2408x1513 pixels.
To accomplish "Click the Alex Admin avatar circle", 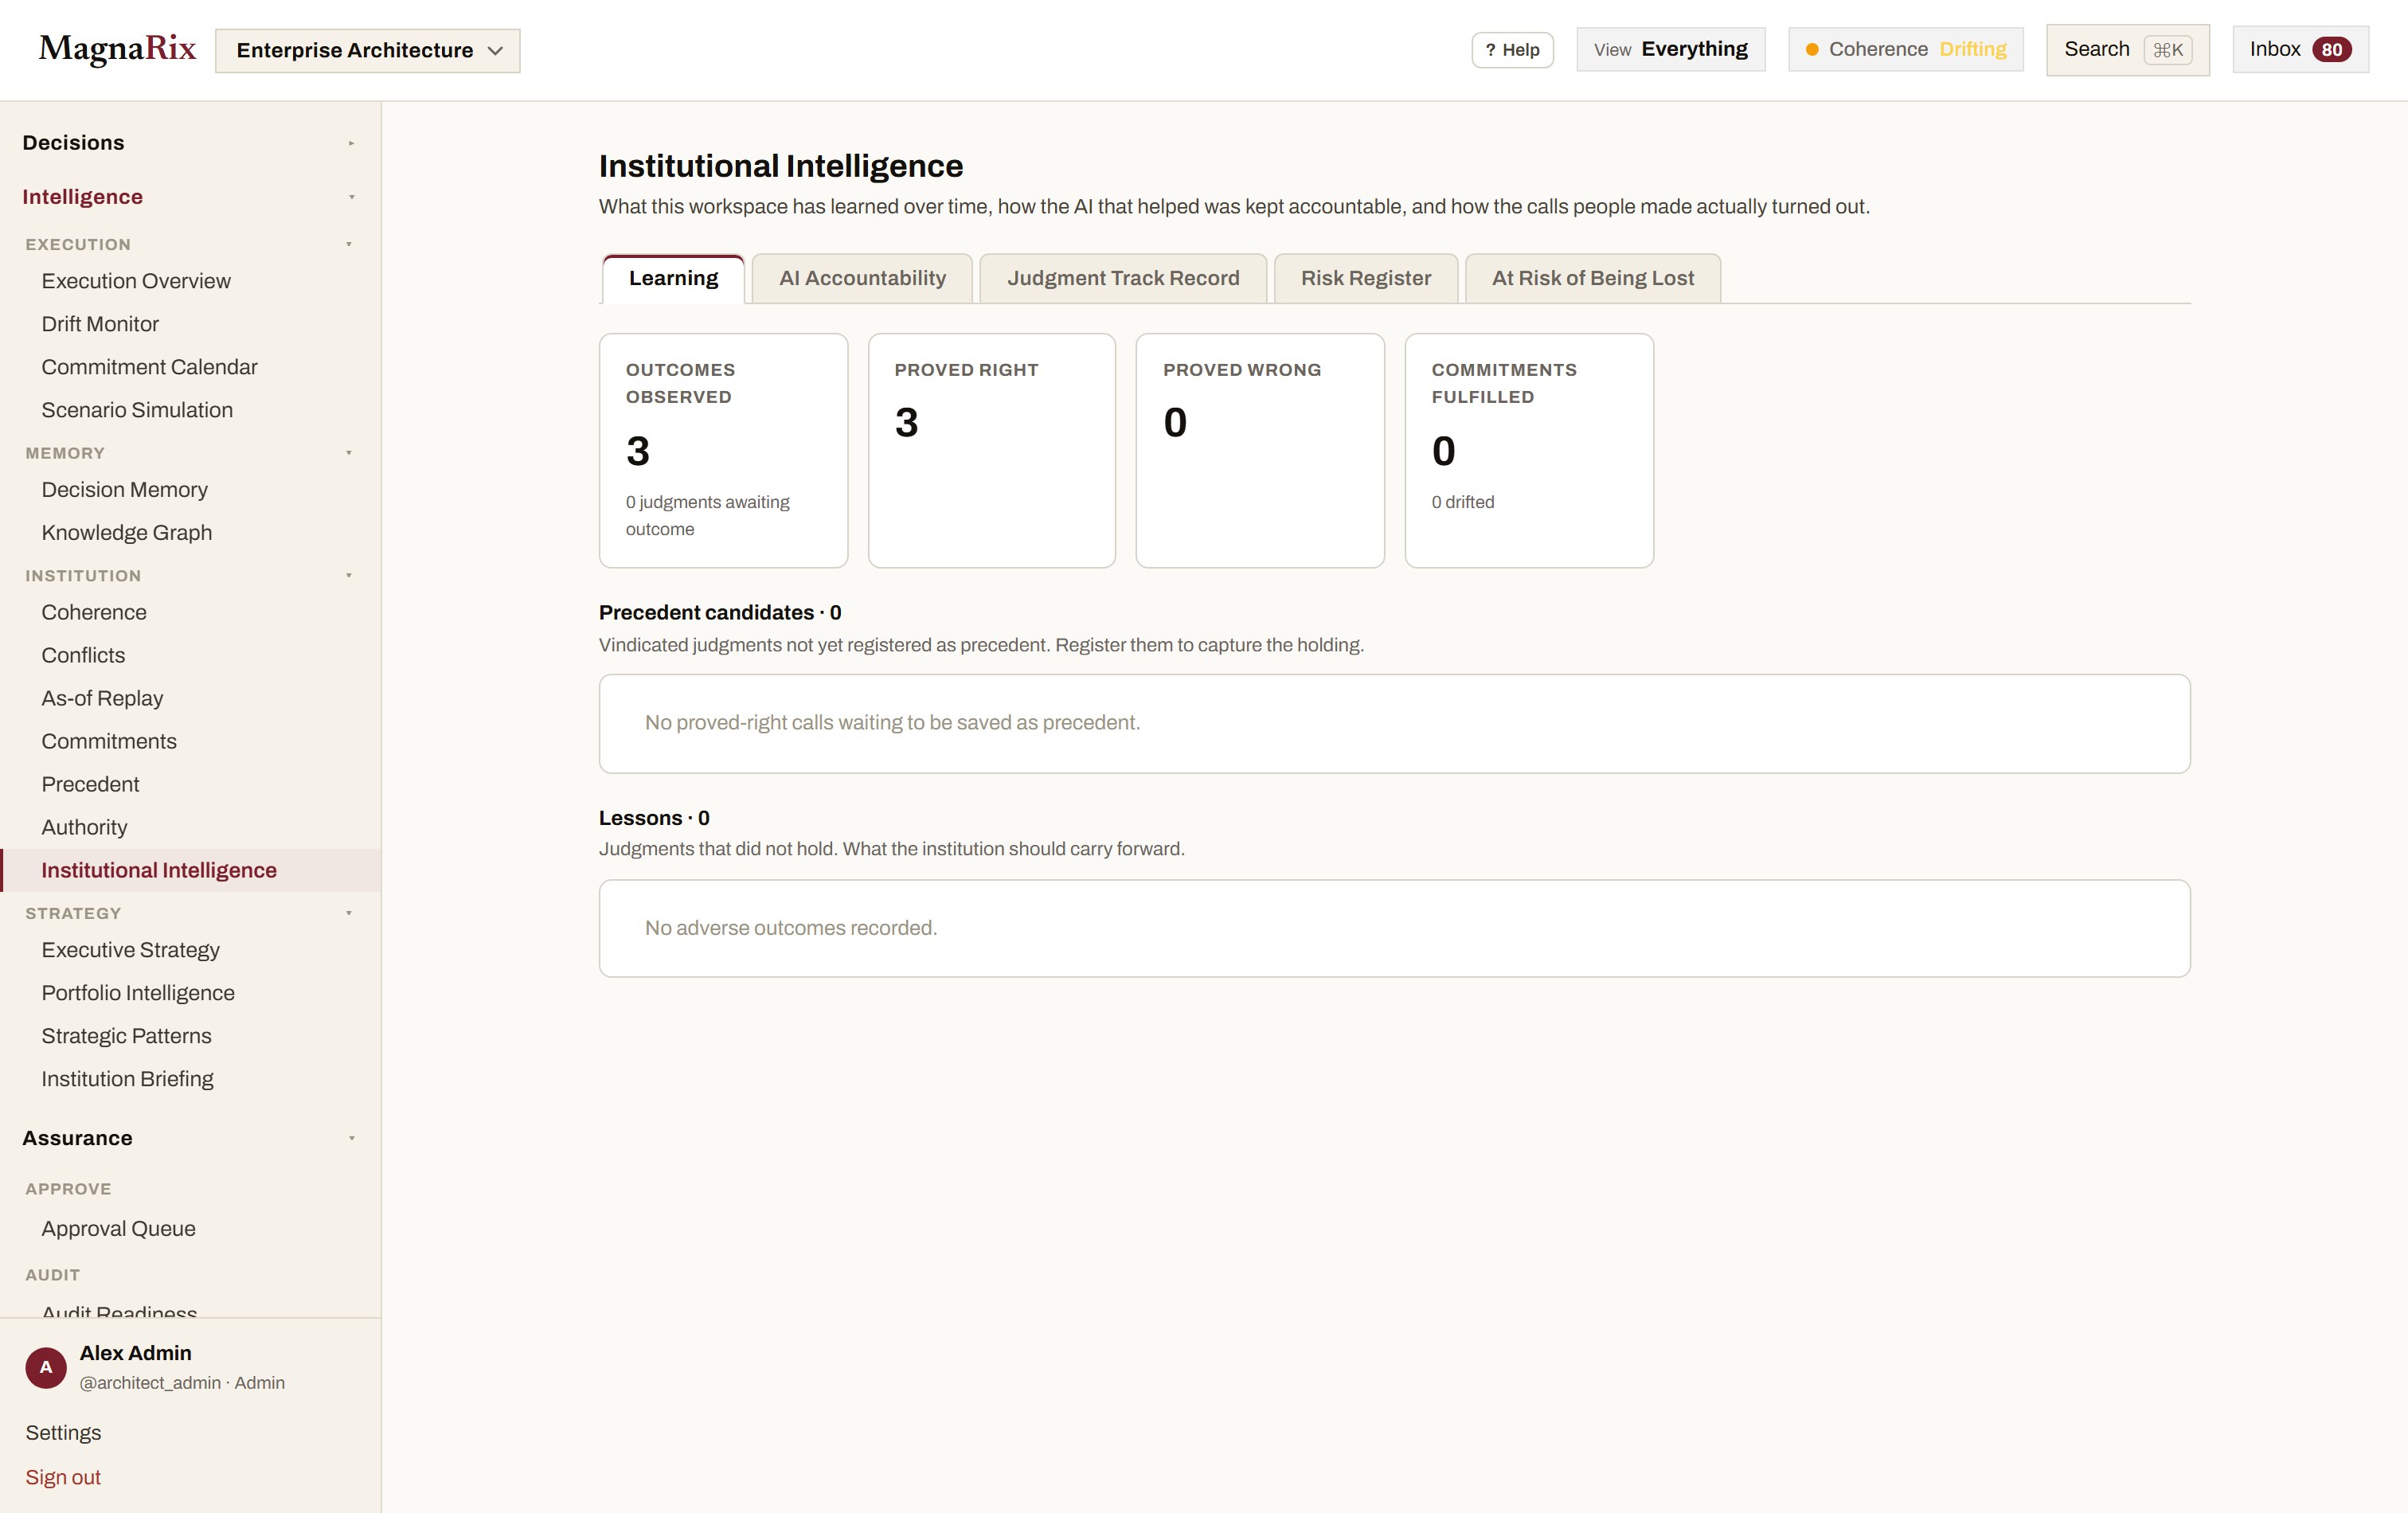I will pos(46,1367).
